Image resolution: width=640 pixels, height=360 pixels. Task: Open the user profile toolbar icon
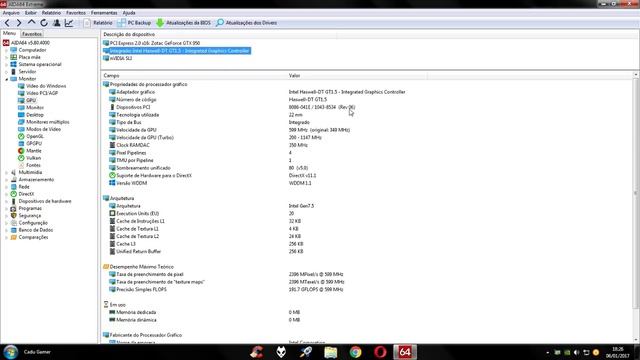coord(57,23)
